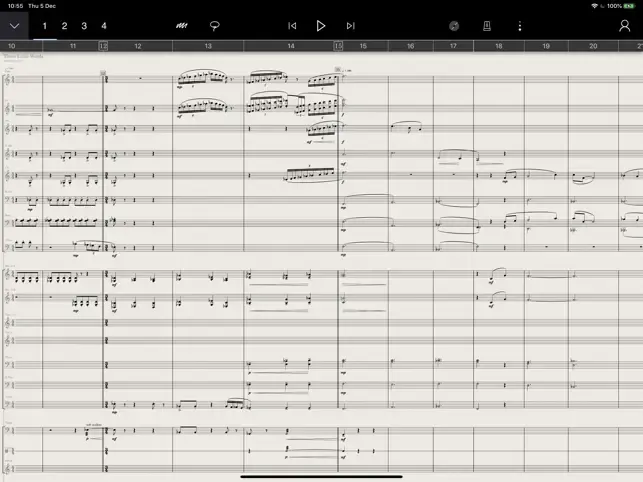Tap the date Thu 5 Dec
643x482 pixels.
[x=42, y=6]
